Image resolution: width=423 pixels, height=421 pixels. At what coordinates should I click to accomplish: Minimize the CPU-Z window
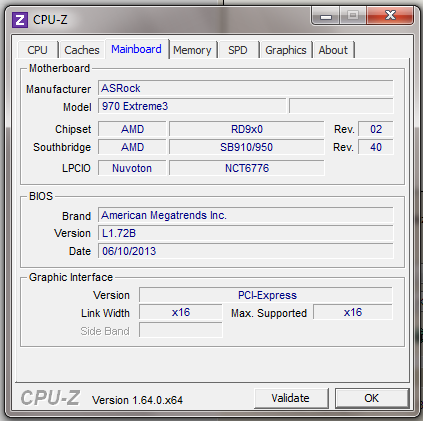tap(326, 16)
